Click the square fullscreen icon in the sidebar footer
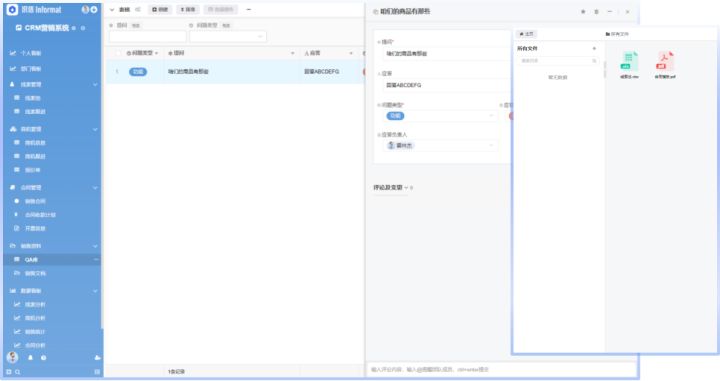This screenshot has height=381, width=720. click(9, 372)
